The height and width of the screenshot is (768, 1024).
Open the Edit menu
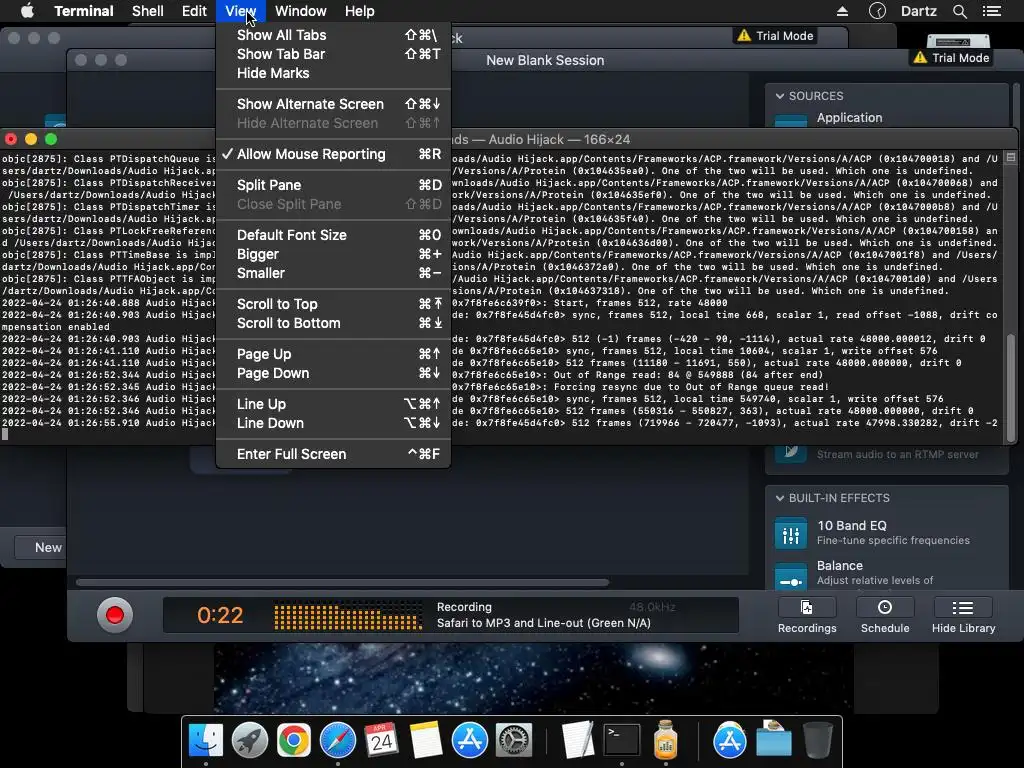pyautogui.click(x=194, y=11)
